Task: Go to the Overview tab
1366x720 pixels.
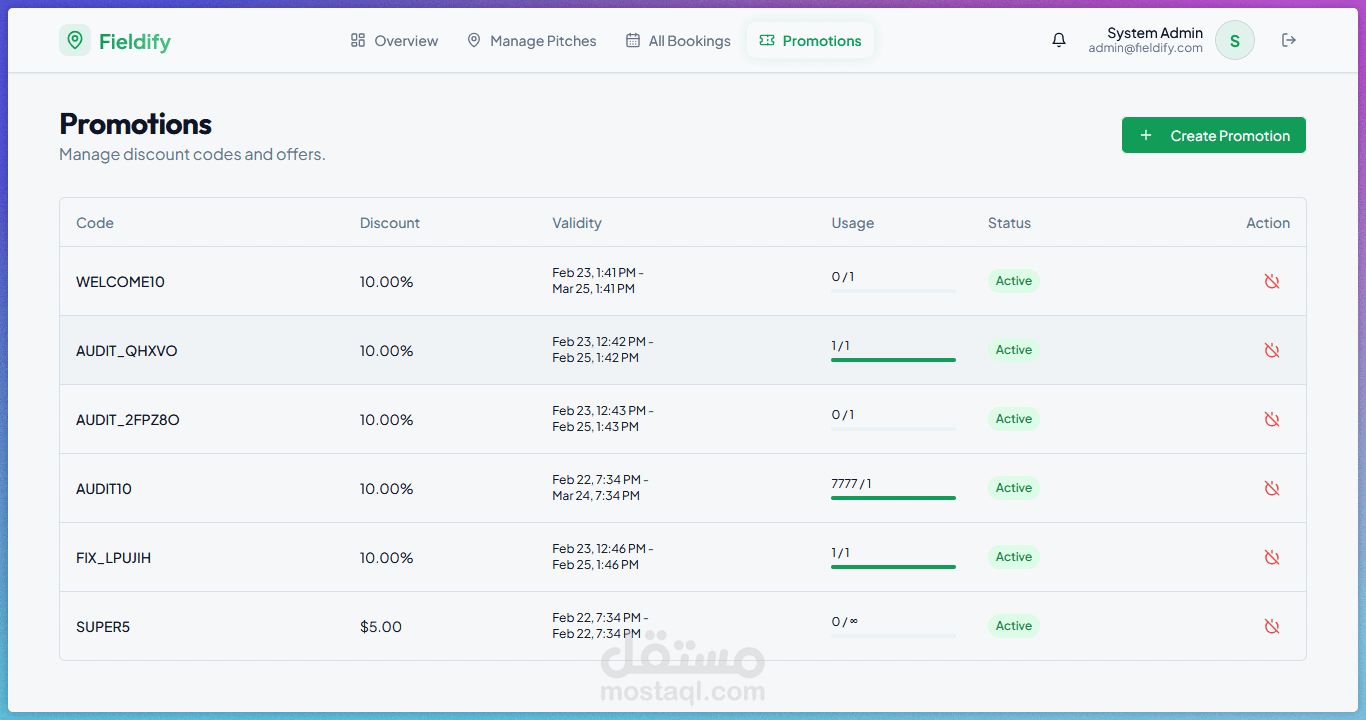Action: point(394,41)
